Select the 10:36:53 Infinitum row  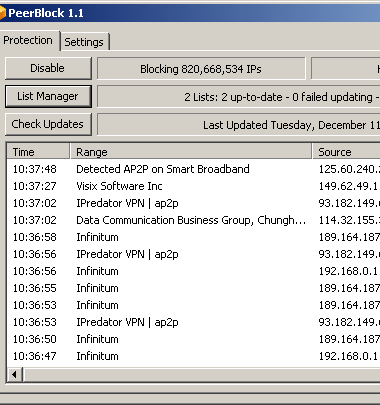[193, 305]
